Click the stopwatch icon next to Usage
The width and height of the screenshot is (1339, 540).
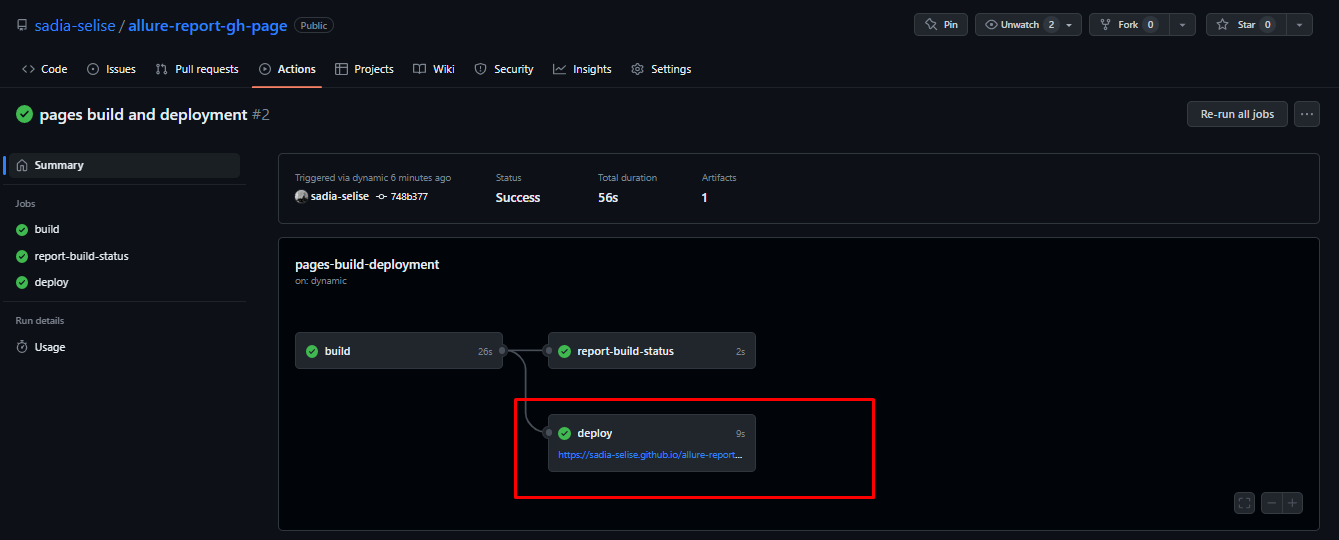tap(22, 347)
